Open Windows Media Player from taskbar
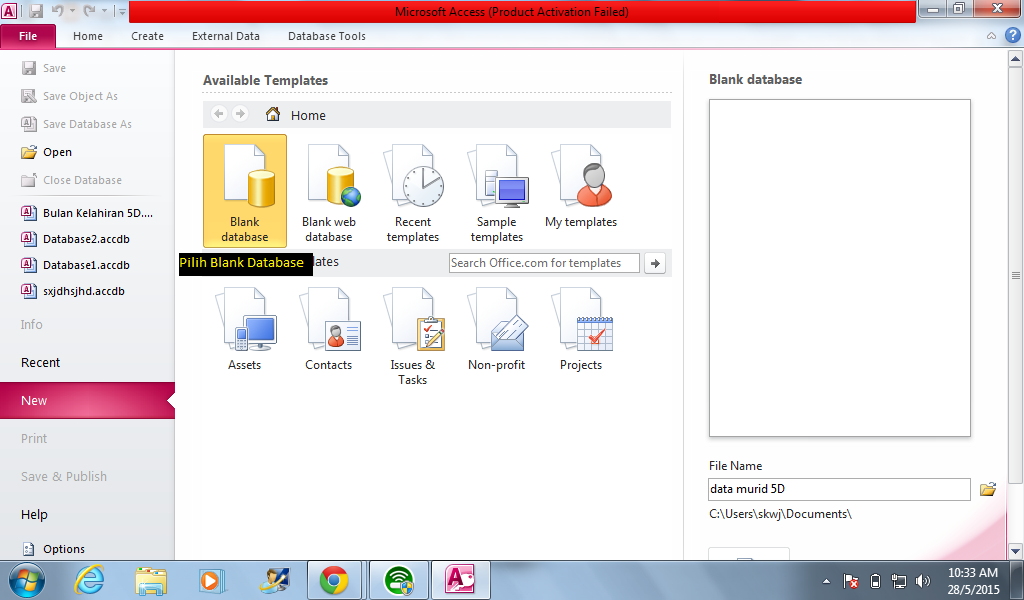Screen dimensions: 1024x600 [212, 580]
